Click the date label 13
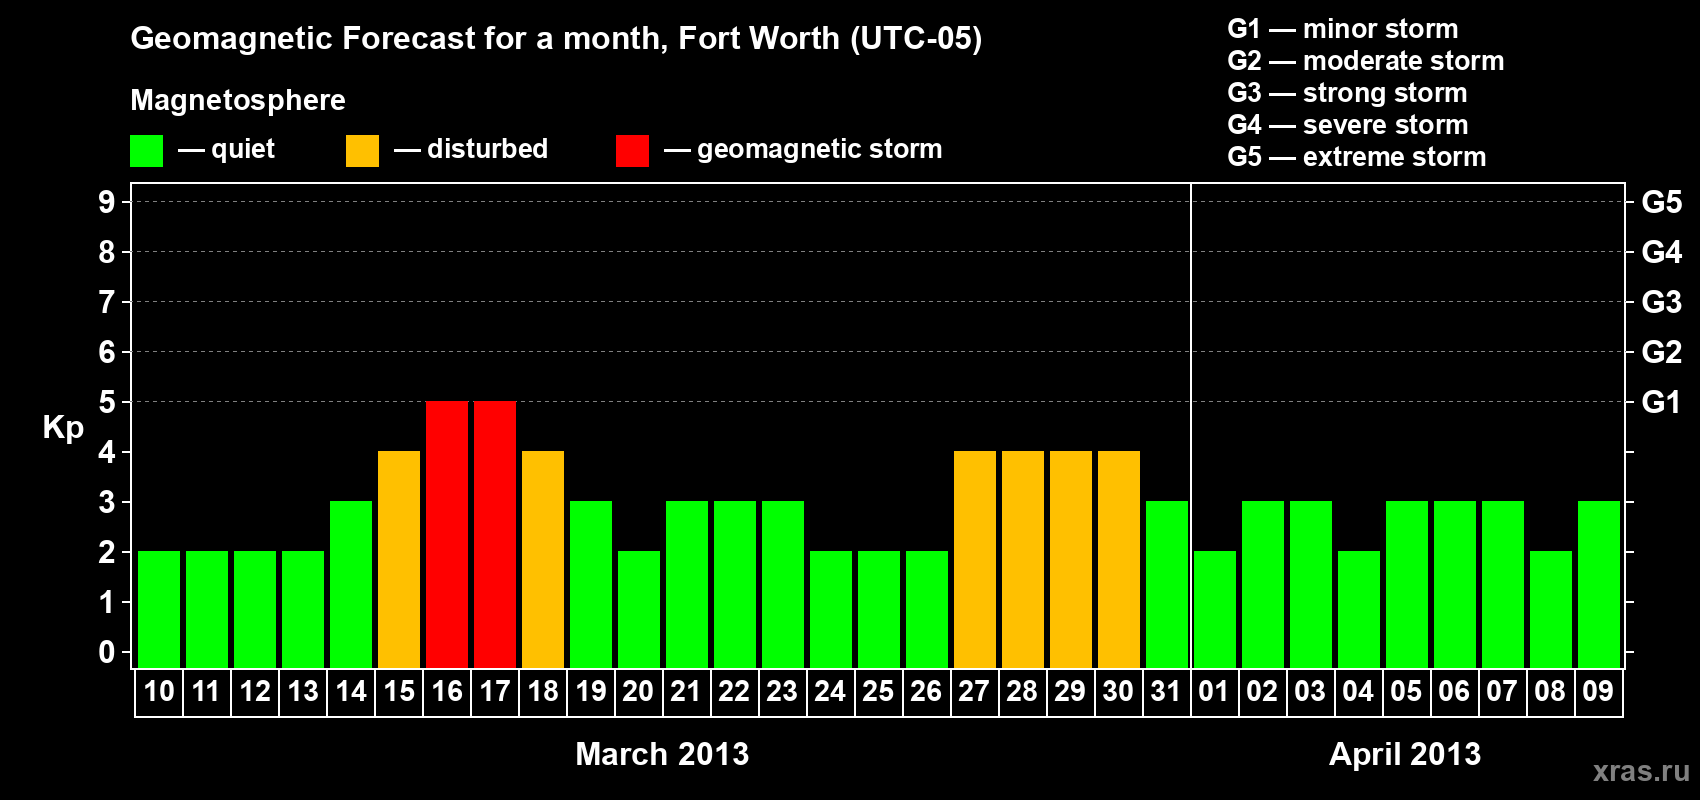 [x=303, y=691]
